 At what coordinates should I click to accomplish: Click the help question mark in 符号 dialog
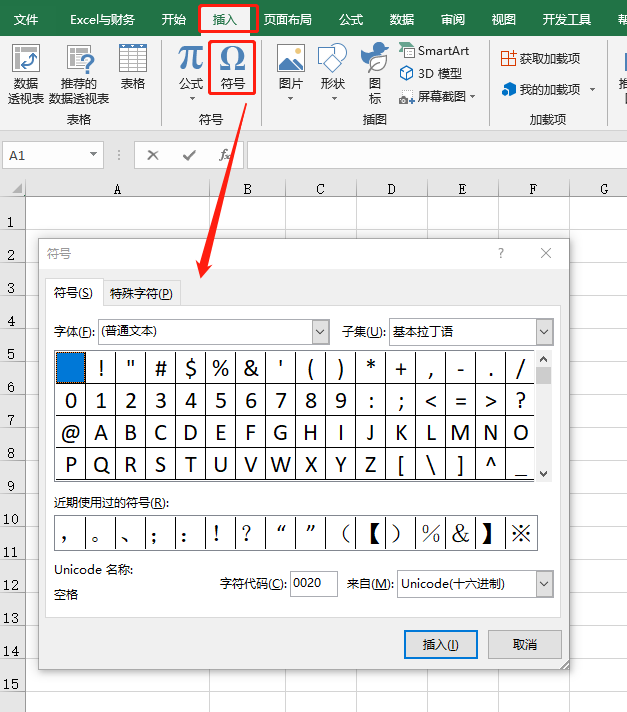[501, 253]
